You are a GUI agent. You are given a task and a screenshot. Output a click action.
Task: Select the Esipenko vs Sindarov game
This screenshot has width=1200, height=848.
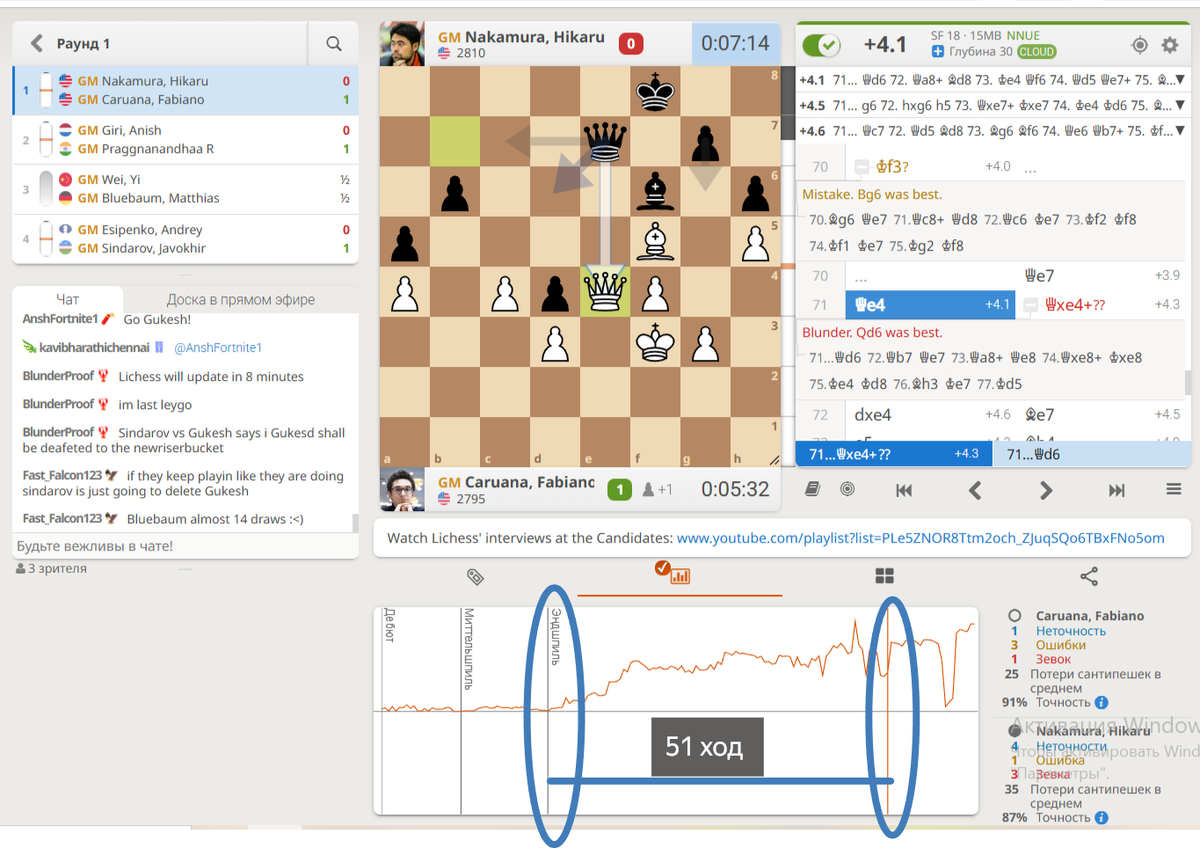click(x=185, y=239)
